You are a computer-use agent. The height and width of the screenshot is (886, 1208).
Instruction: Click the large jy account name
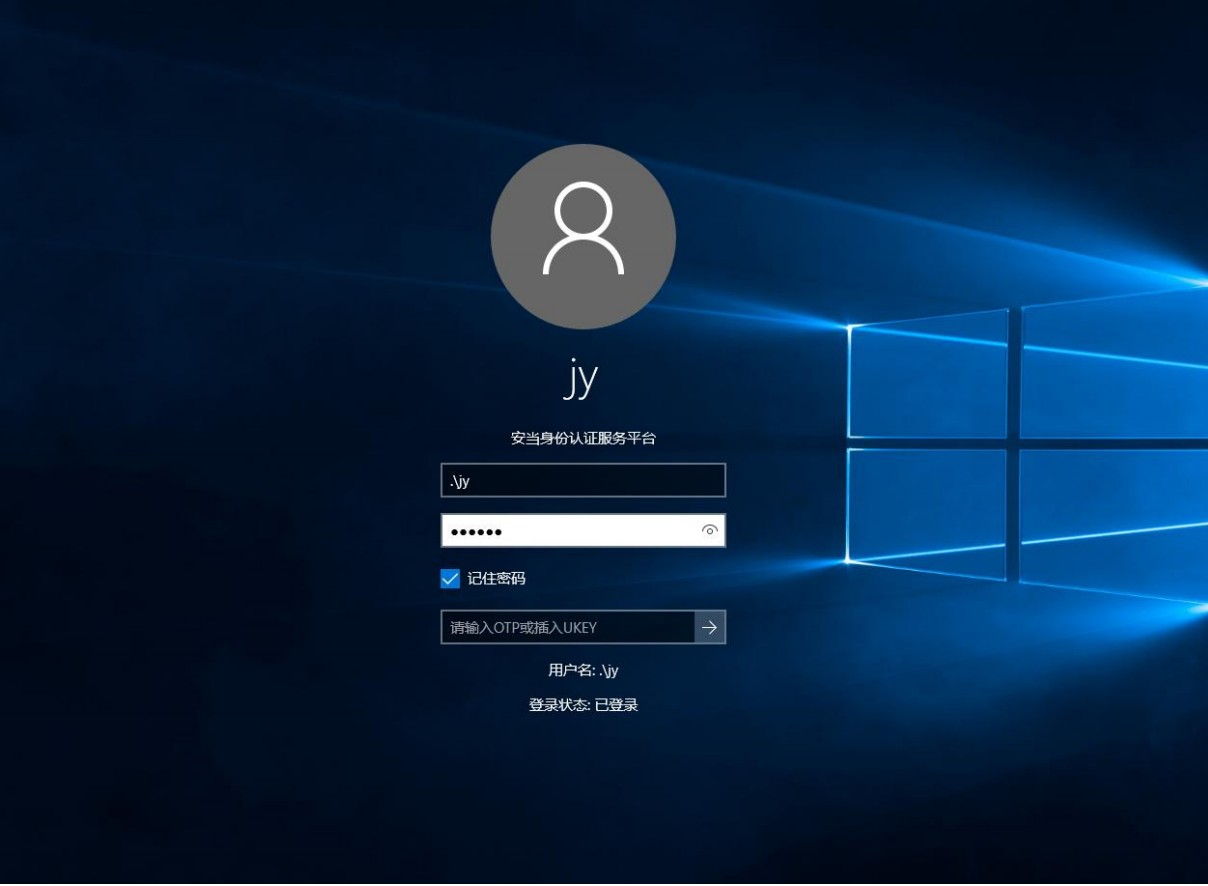click(x=581, y=379)
